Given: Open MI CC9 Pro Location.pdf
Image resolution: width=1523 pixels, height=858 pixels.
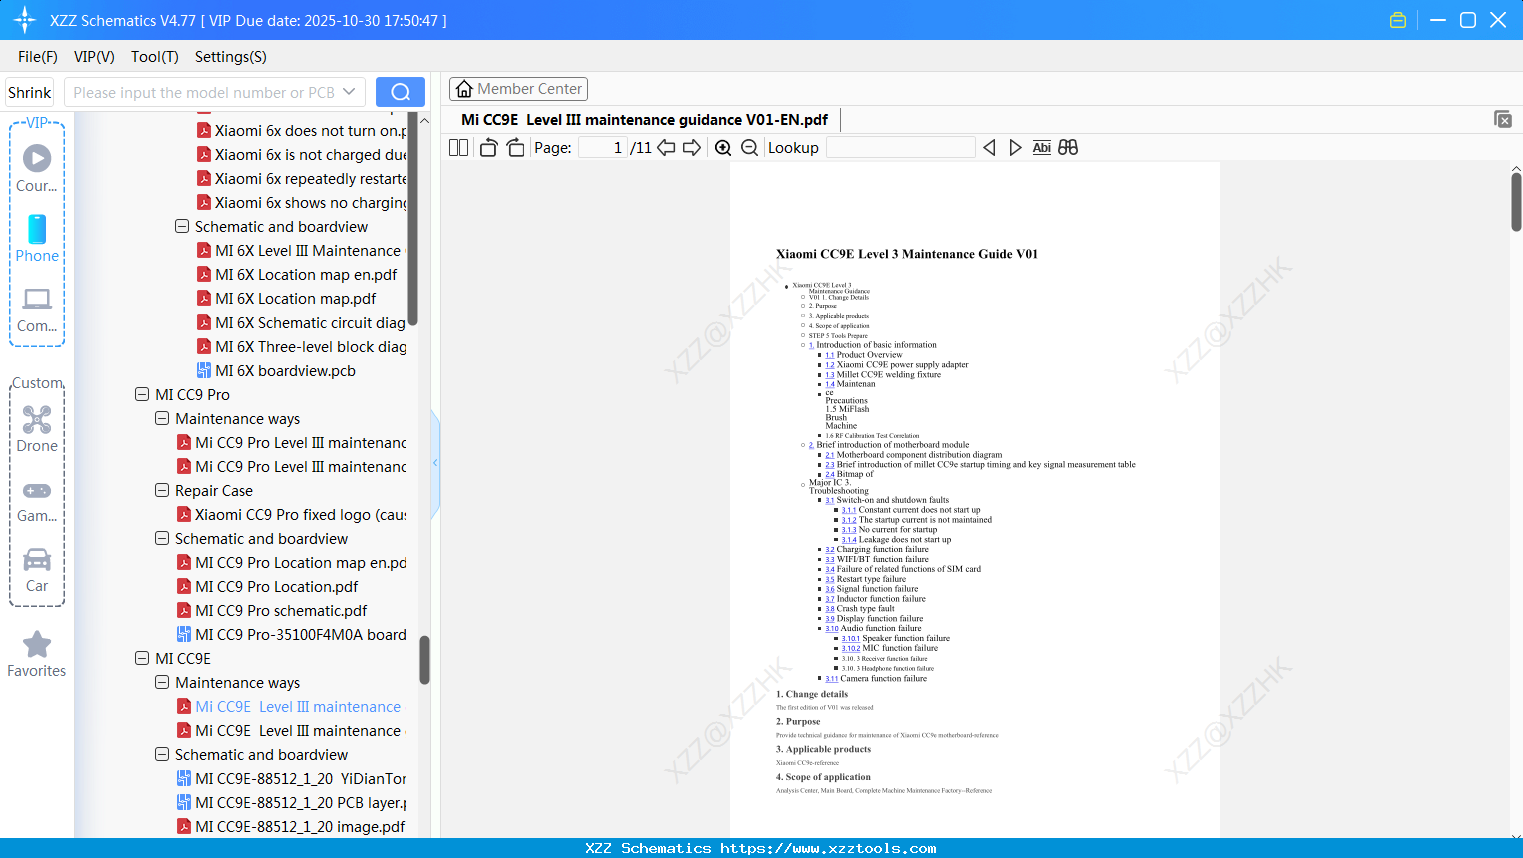Looking at the screenshot, I should 277,586.
